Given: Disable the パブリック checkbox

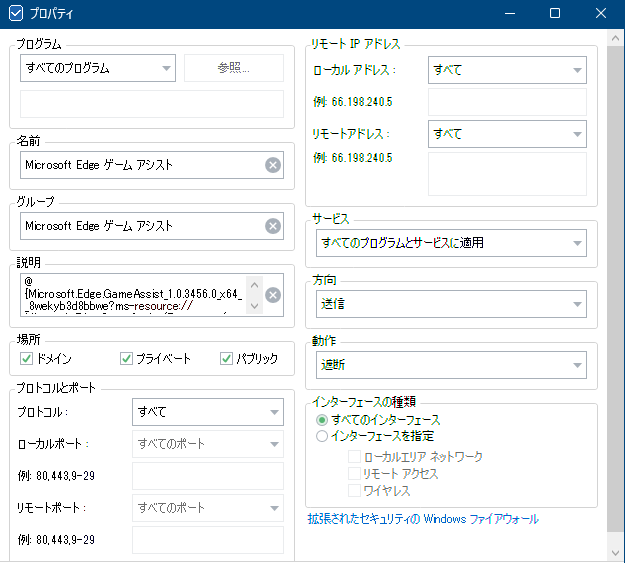Looking at the screenshot, I should pos(227,358).
